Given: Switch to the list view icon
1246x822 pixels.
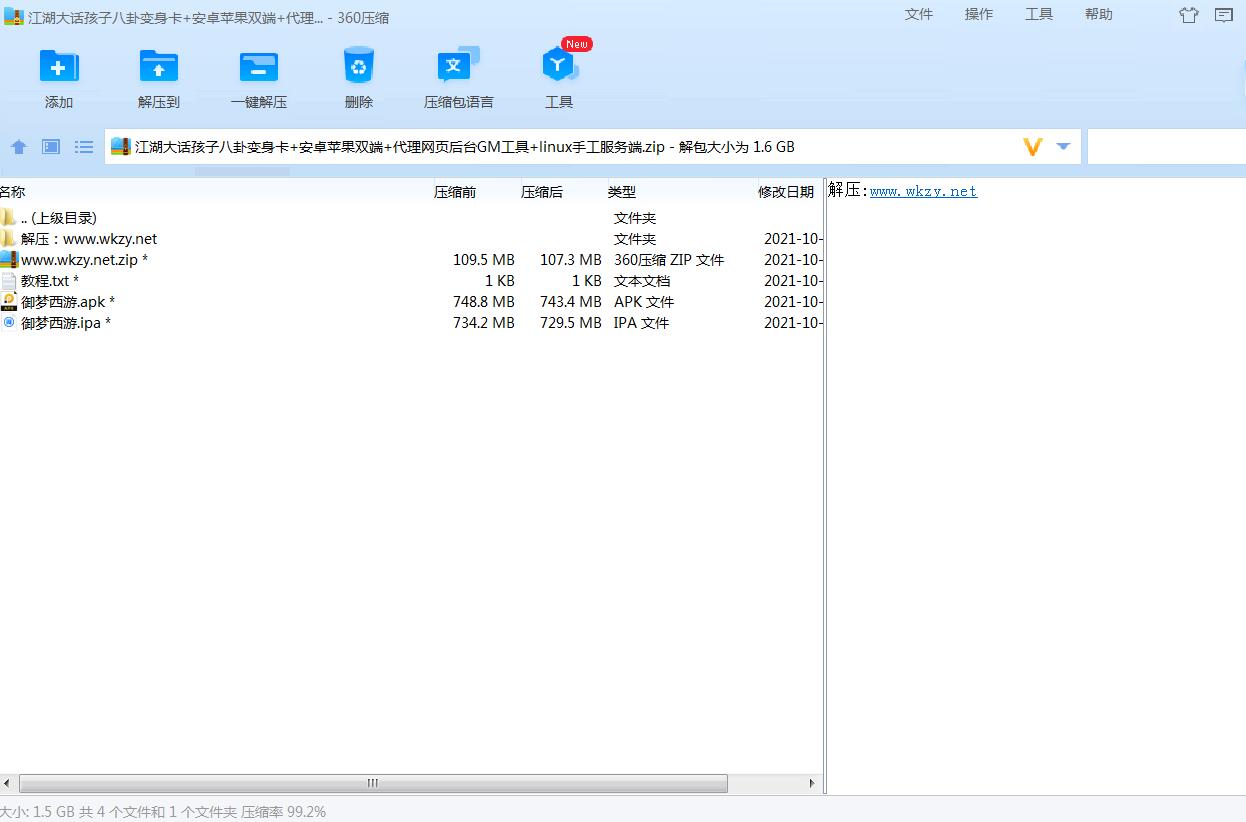Looking at the screenshot, I should pyautogui.click(x=84, y=147).
